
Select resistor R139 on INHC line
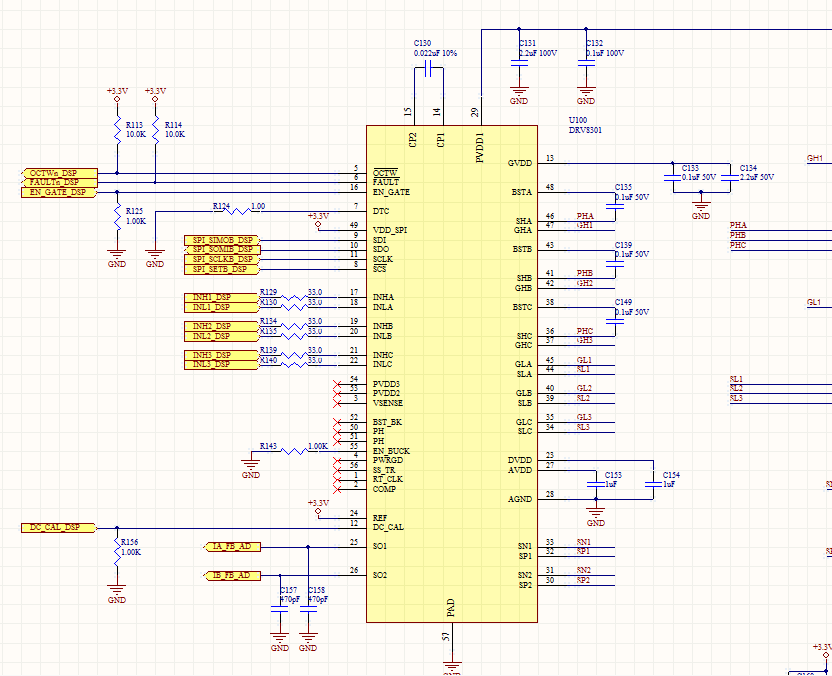[294, 356]
